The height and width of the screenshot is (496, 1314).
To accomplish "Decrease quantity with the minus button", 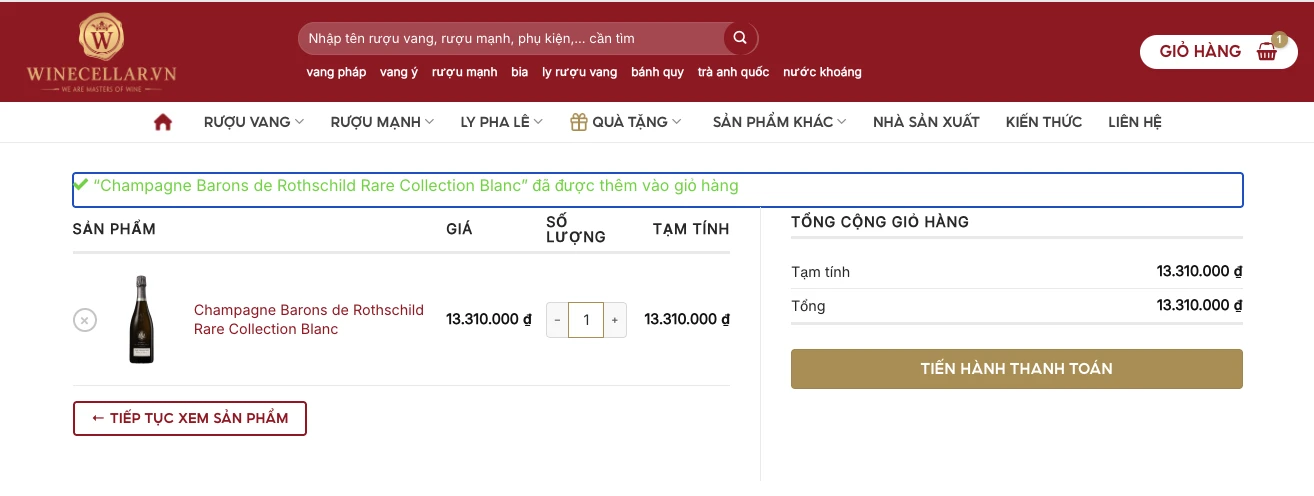I will (x=557, y=320).
